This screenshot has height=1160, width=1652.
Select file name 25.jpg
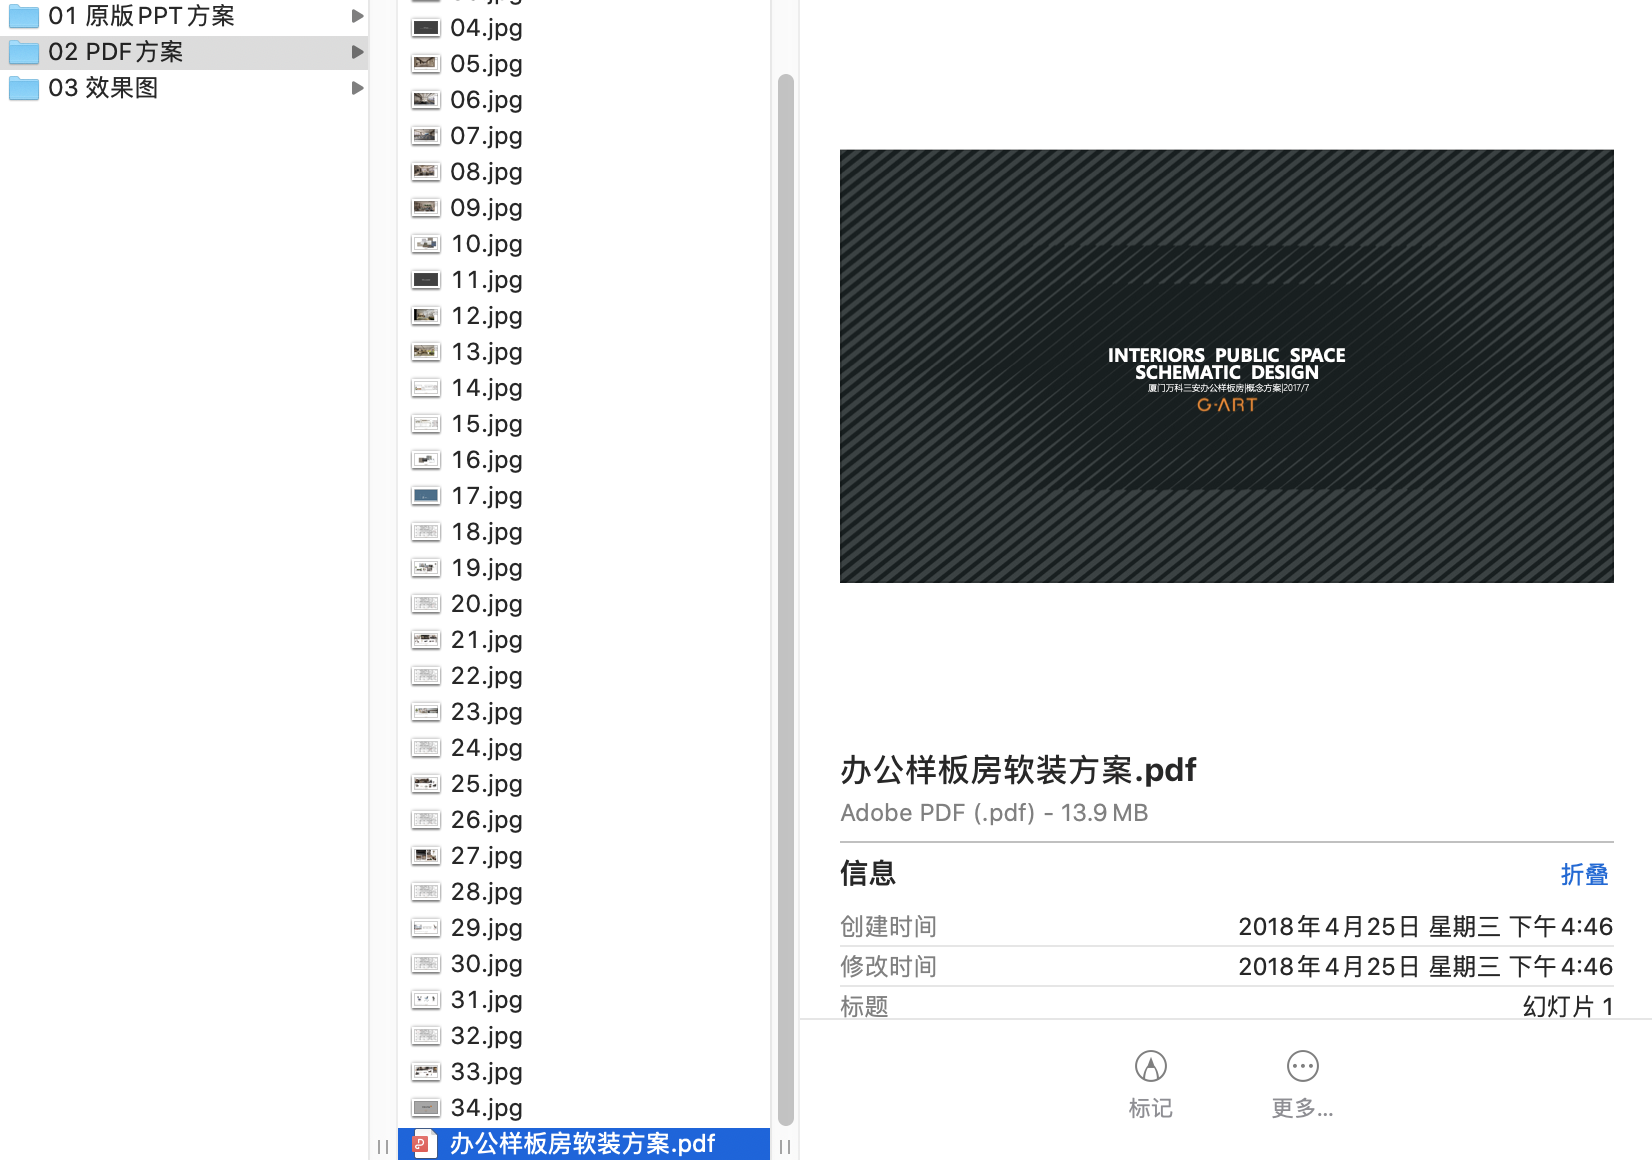(x=487, y=785)
